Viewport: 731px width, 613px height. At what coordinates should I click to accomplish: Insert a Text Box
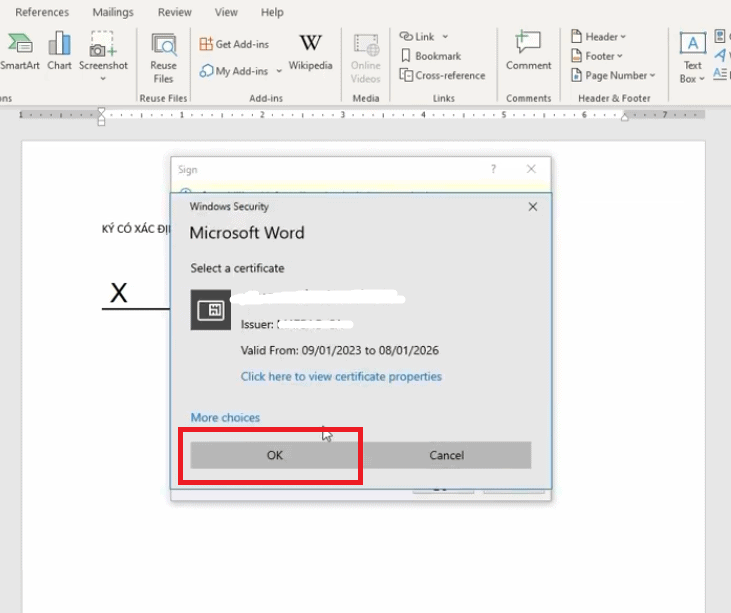[x=692, y=58]
